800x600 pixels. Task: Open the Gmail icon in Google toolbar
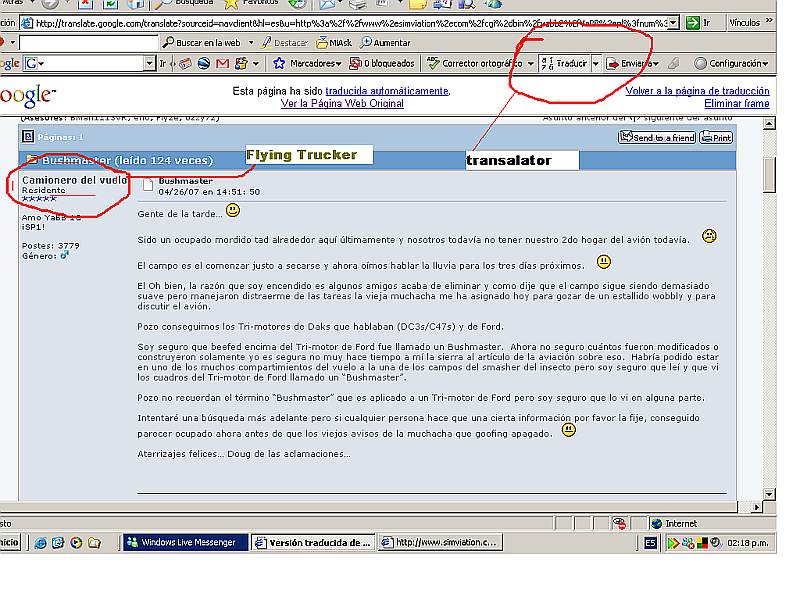tap(222, 63)
